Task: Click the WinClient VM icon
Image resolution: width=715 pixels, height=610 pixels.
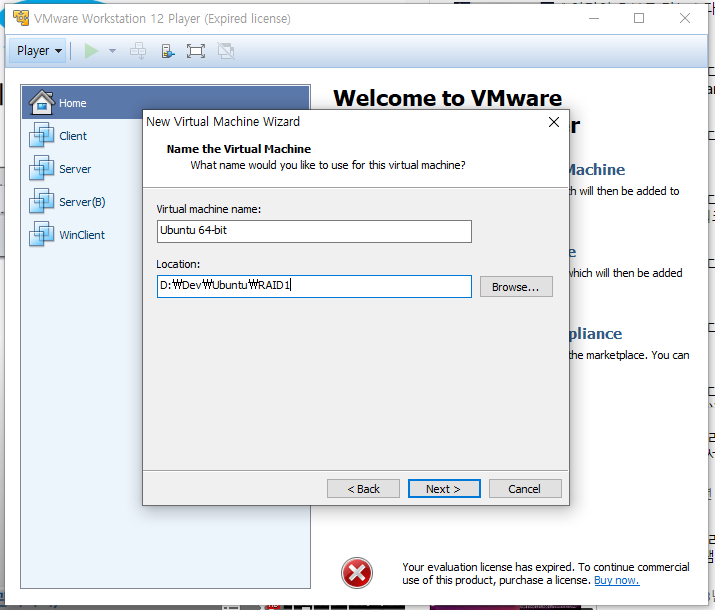Action: click(41, 234)
